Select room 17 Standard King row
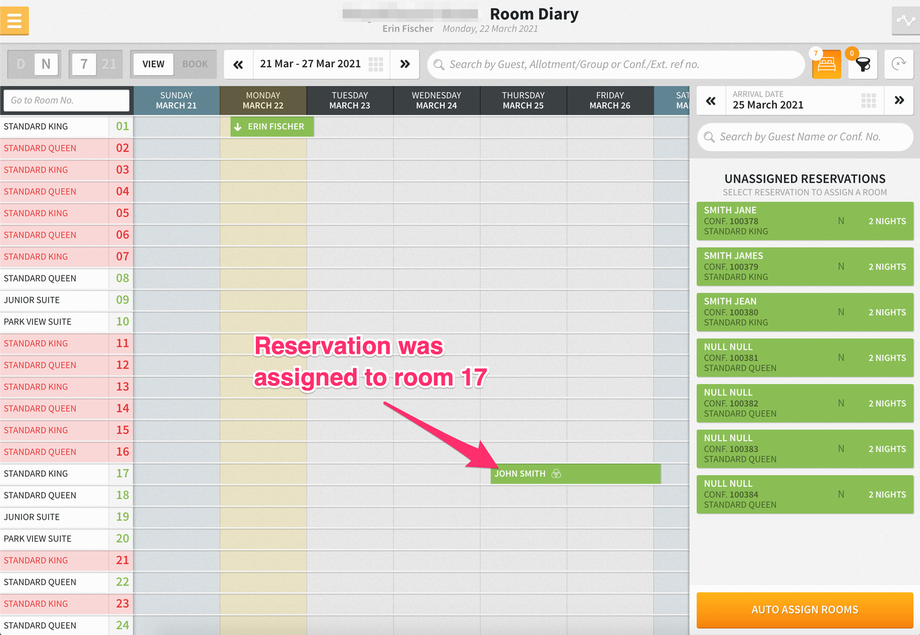This screenshot has height=635, width=920. point(66,474)
